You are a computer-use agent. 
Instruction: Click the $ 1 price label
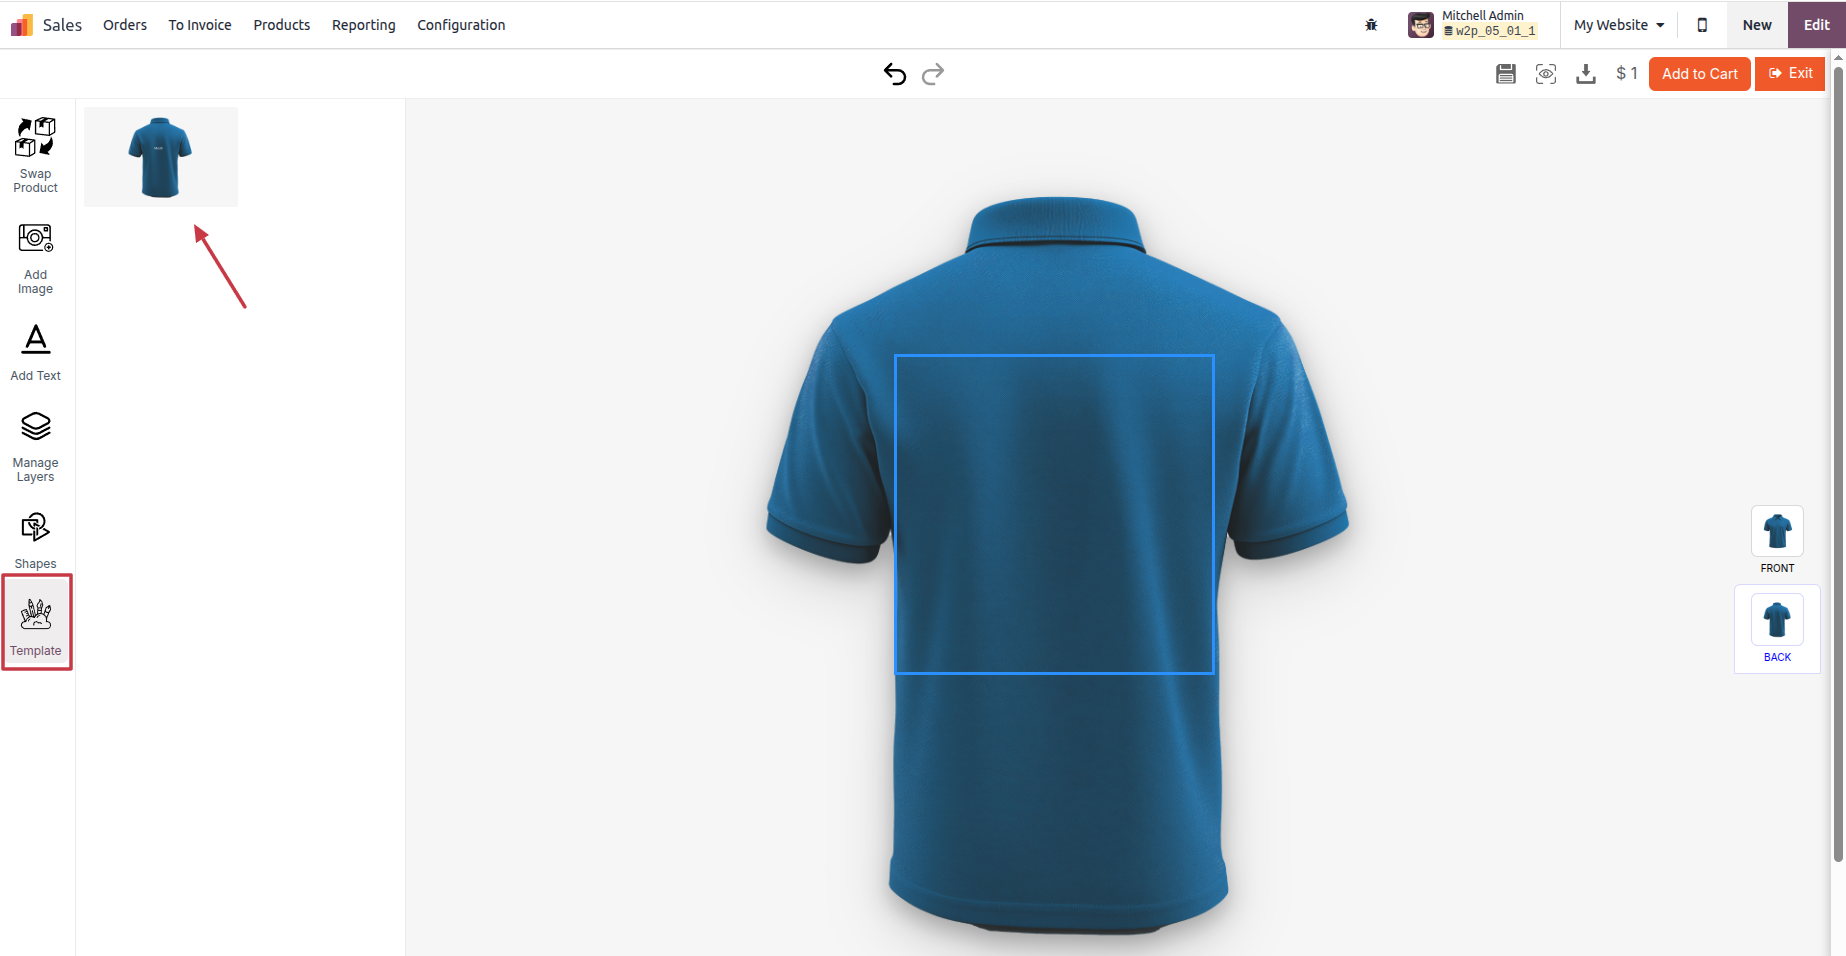tap(1627, 73)
